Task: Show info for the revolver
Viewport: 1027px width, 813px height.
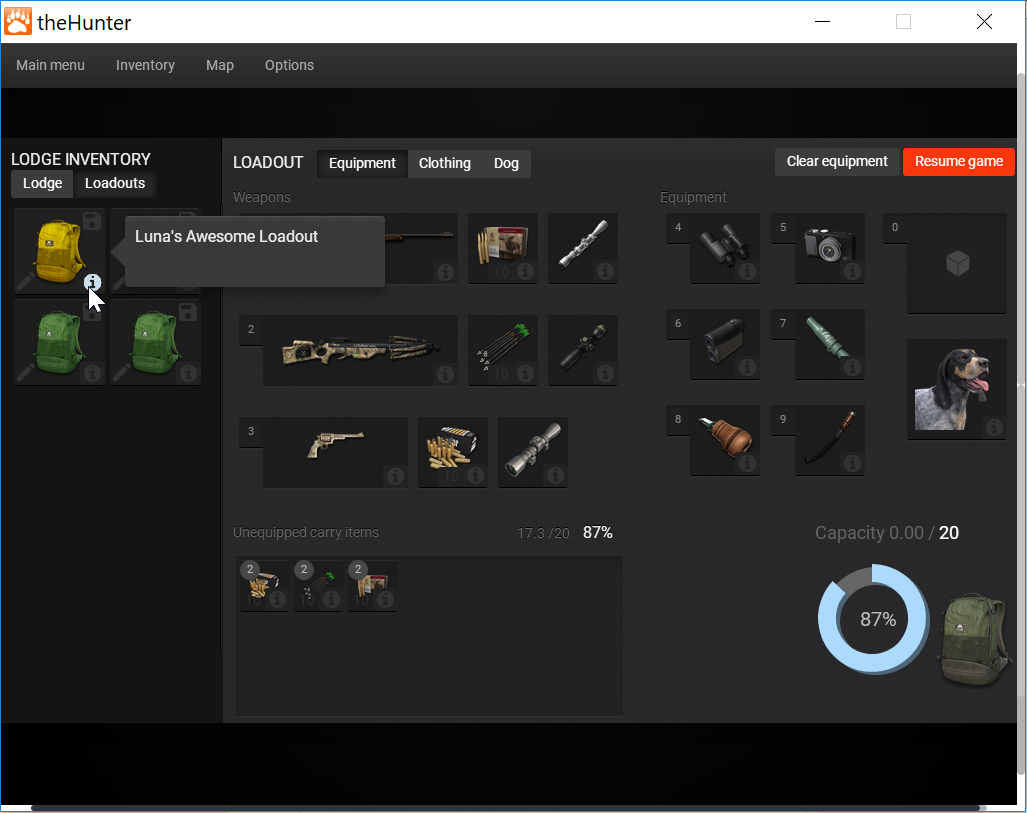Action: 395,476
